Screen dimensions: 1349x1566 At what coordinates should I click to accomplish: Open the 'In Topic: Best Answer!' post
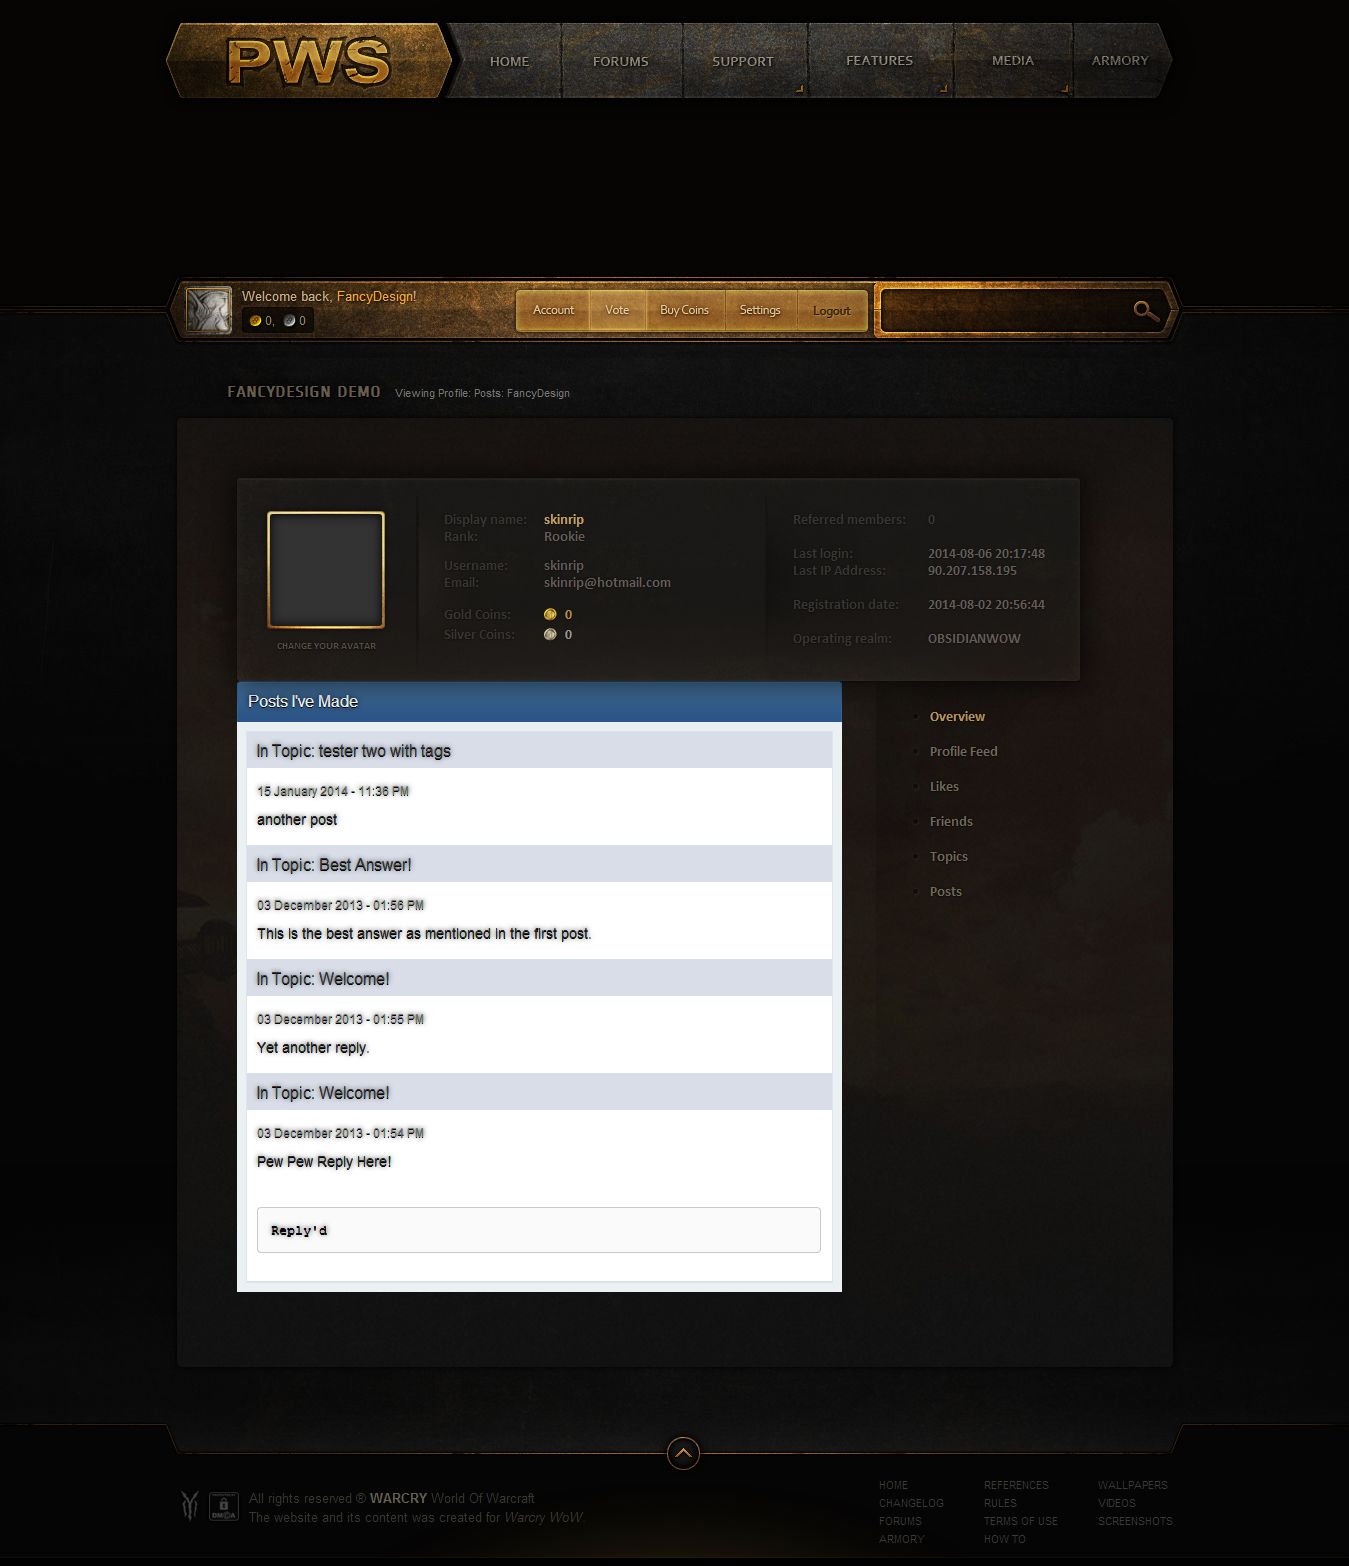[334, 865]
